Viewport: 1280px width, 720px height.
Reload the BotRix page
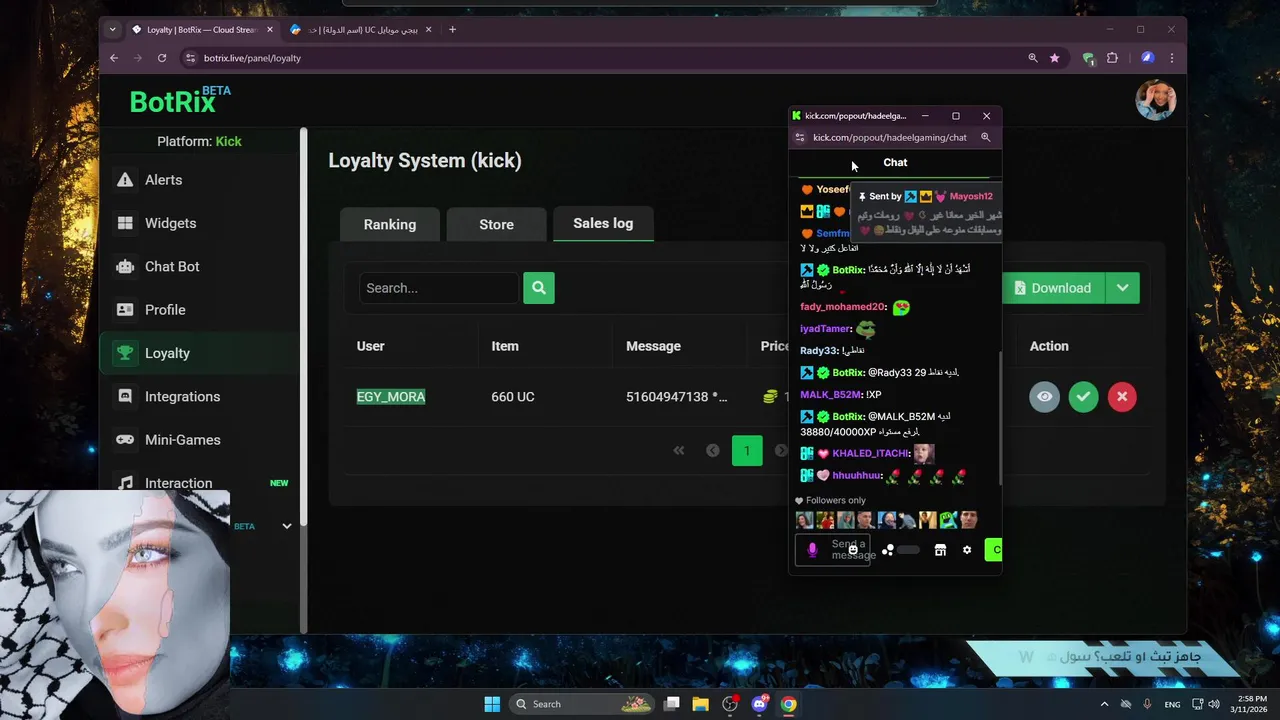tap(162, 58)
